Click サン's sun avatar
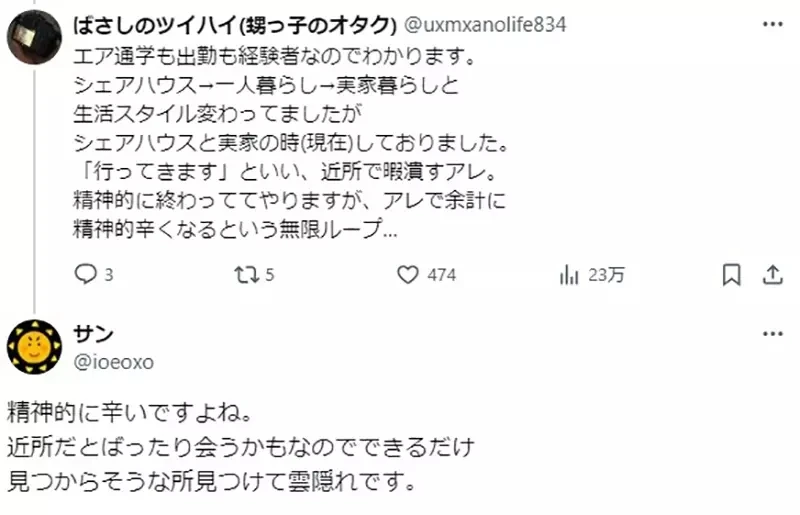The width and height of the screenshot is (800, 515). 34,348
